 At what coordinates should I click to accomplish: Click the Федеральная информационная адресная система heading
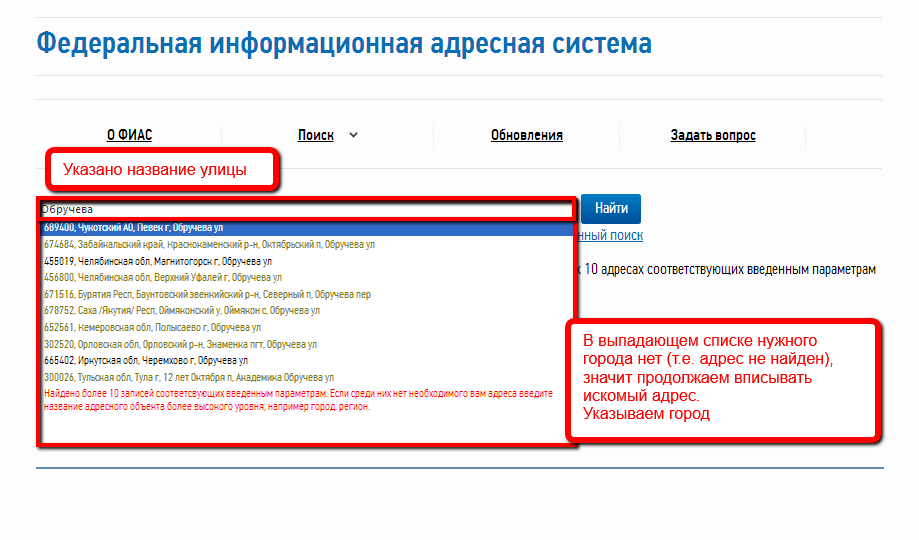click(344, 44)
